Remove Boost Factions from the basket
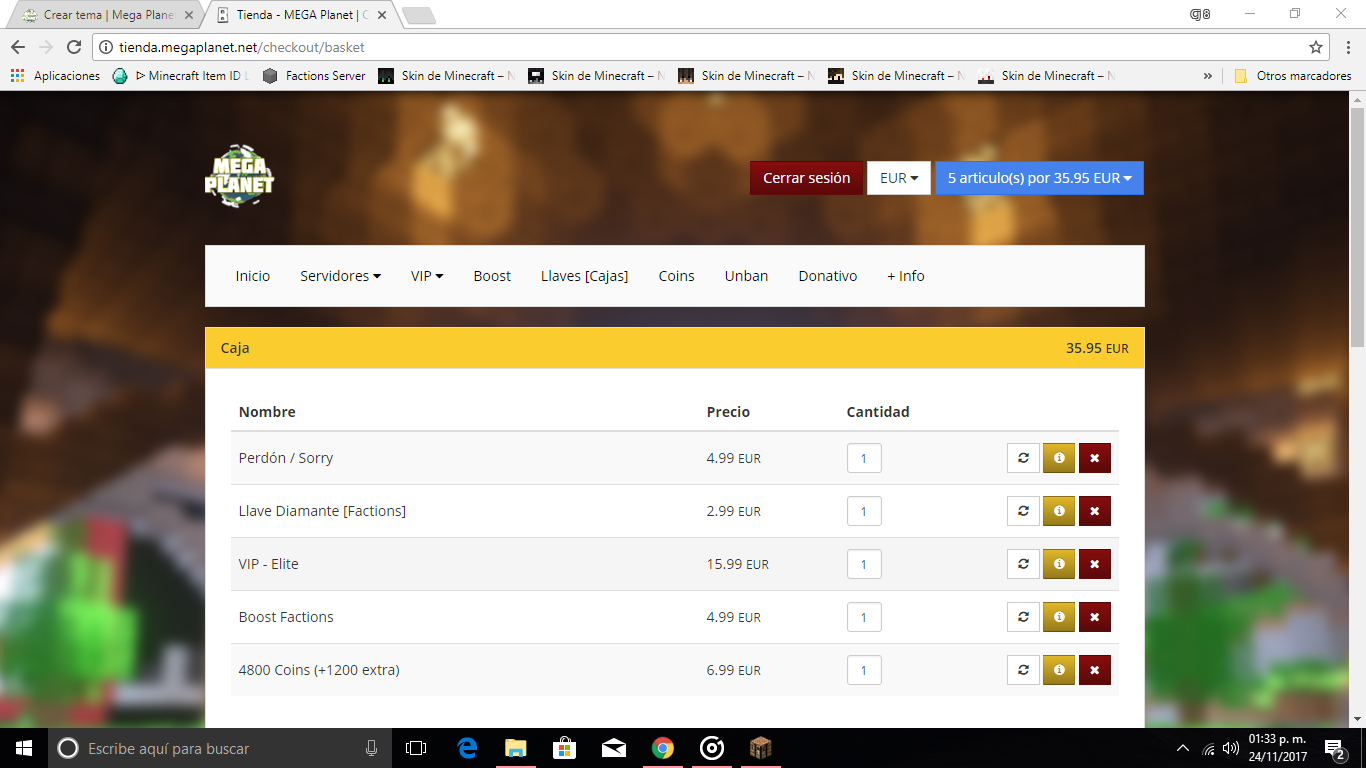The width and height of the screenshot is (1366, 768). (1095, 617)
